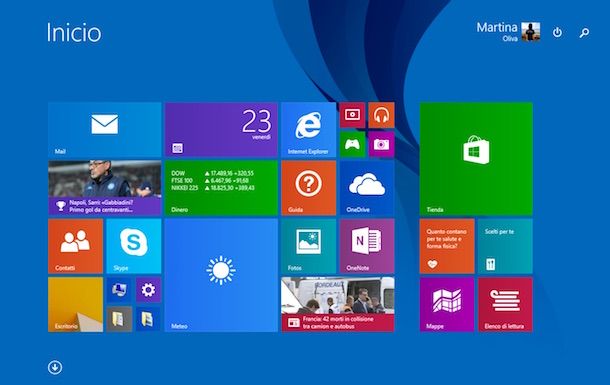Open the Camera tile

point(381,144)
